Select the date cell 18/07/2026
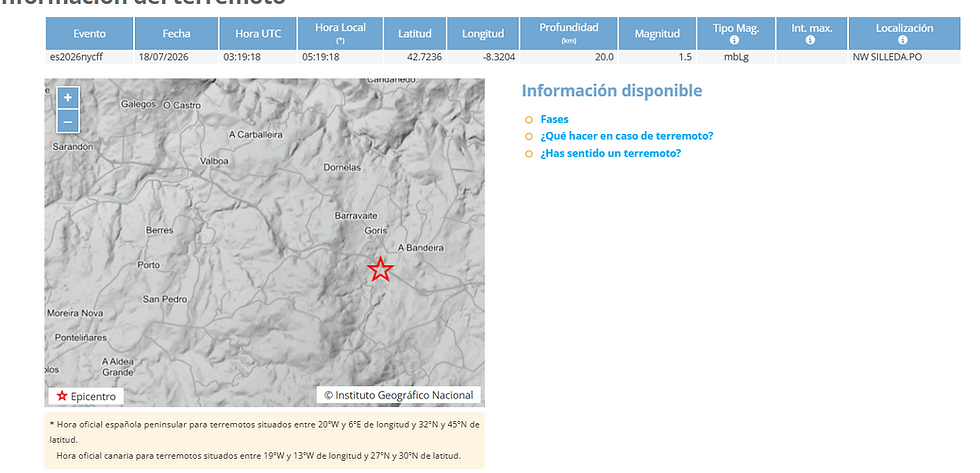 pyautogui.click(x=176, y=57)
